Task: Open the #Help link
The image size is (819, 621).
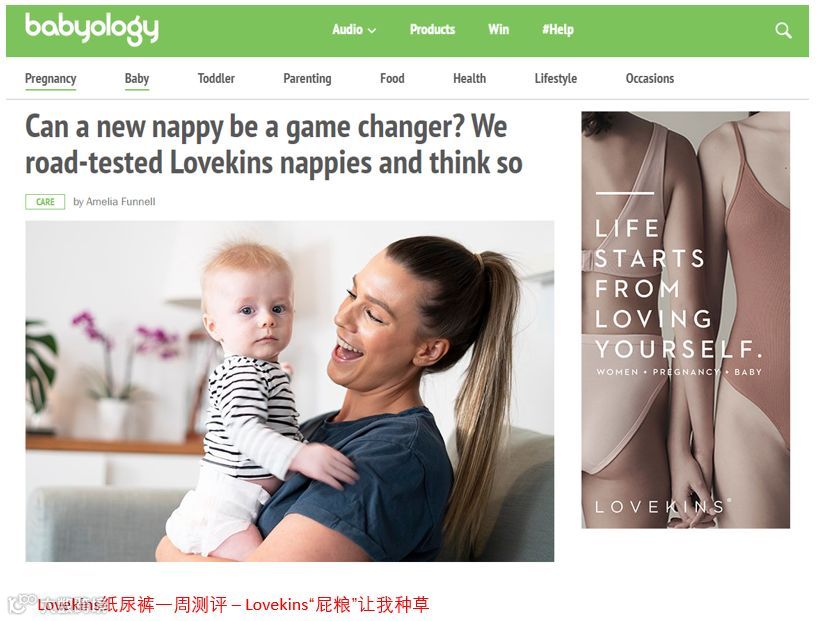Action: (x=558, y=29)
